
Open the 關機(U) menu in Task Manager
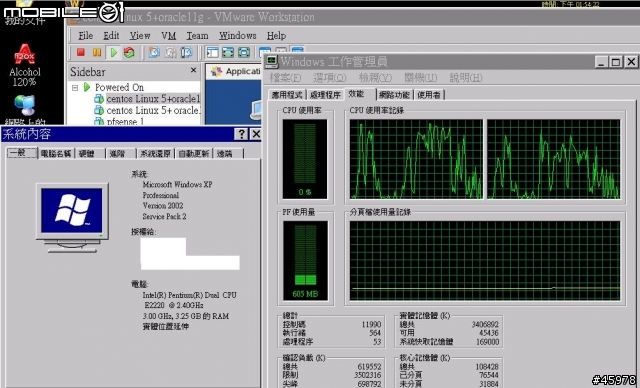click(421, 78)
